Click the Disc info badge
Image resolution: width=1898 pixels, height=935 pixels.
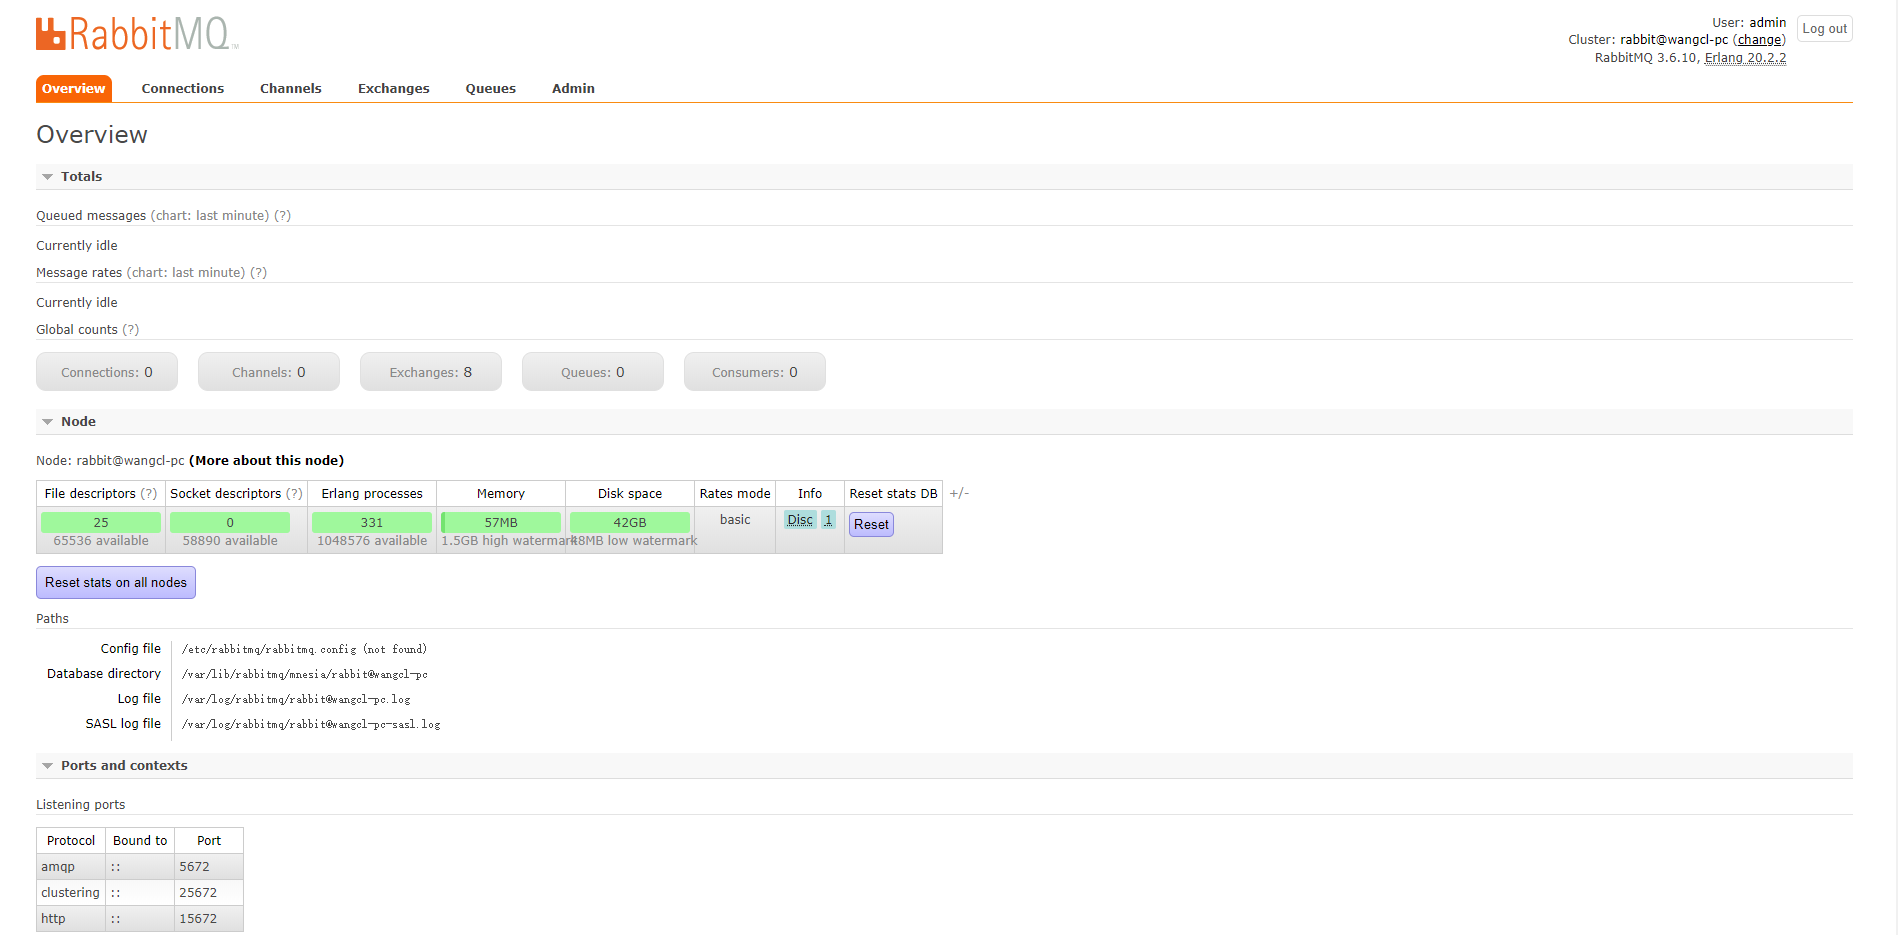point(800,520)
